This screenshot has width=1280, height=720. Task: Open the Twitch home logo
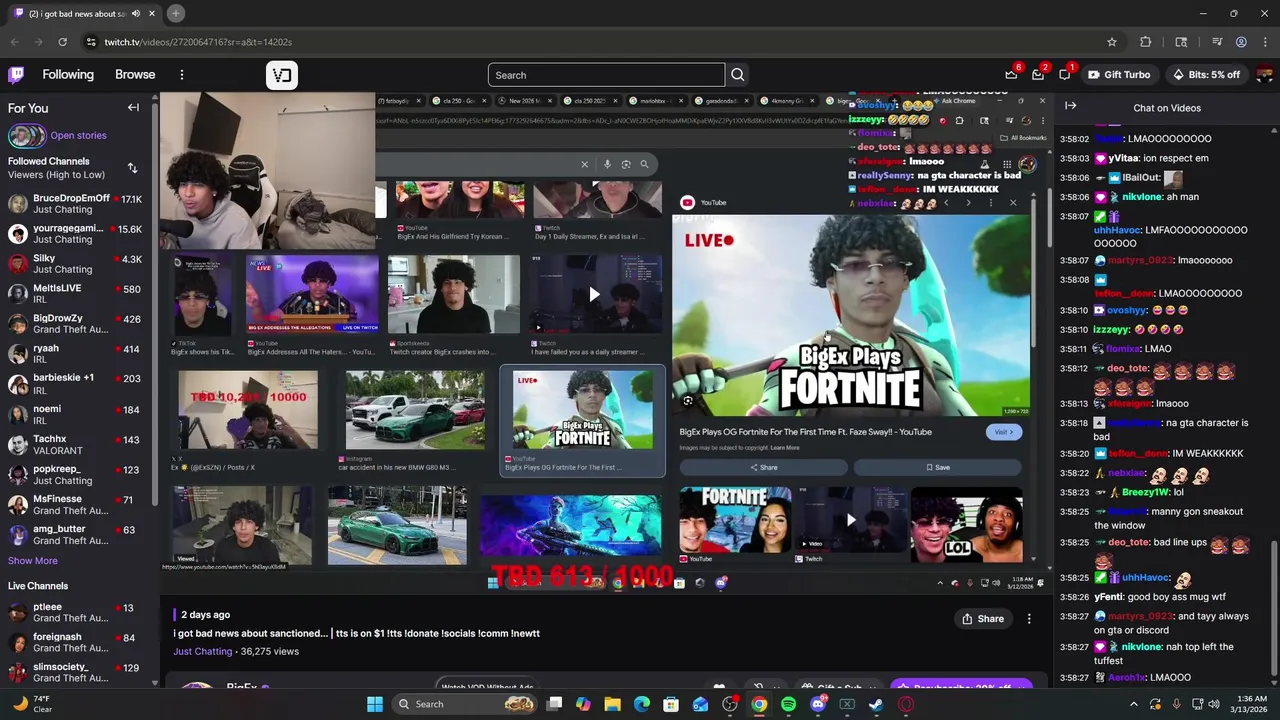(x=16, y=75)
